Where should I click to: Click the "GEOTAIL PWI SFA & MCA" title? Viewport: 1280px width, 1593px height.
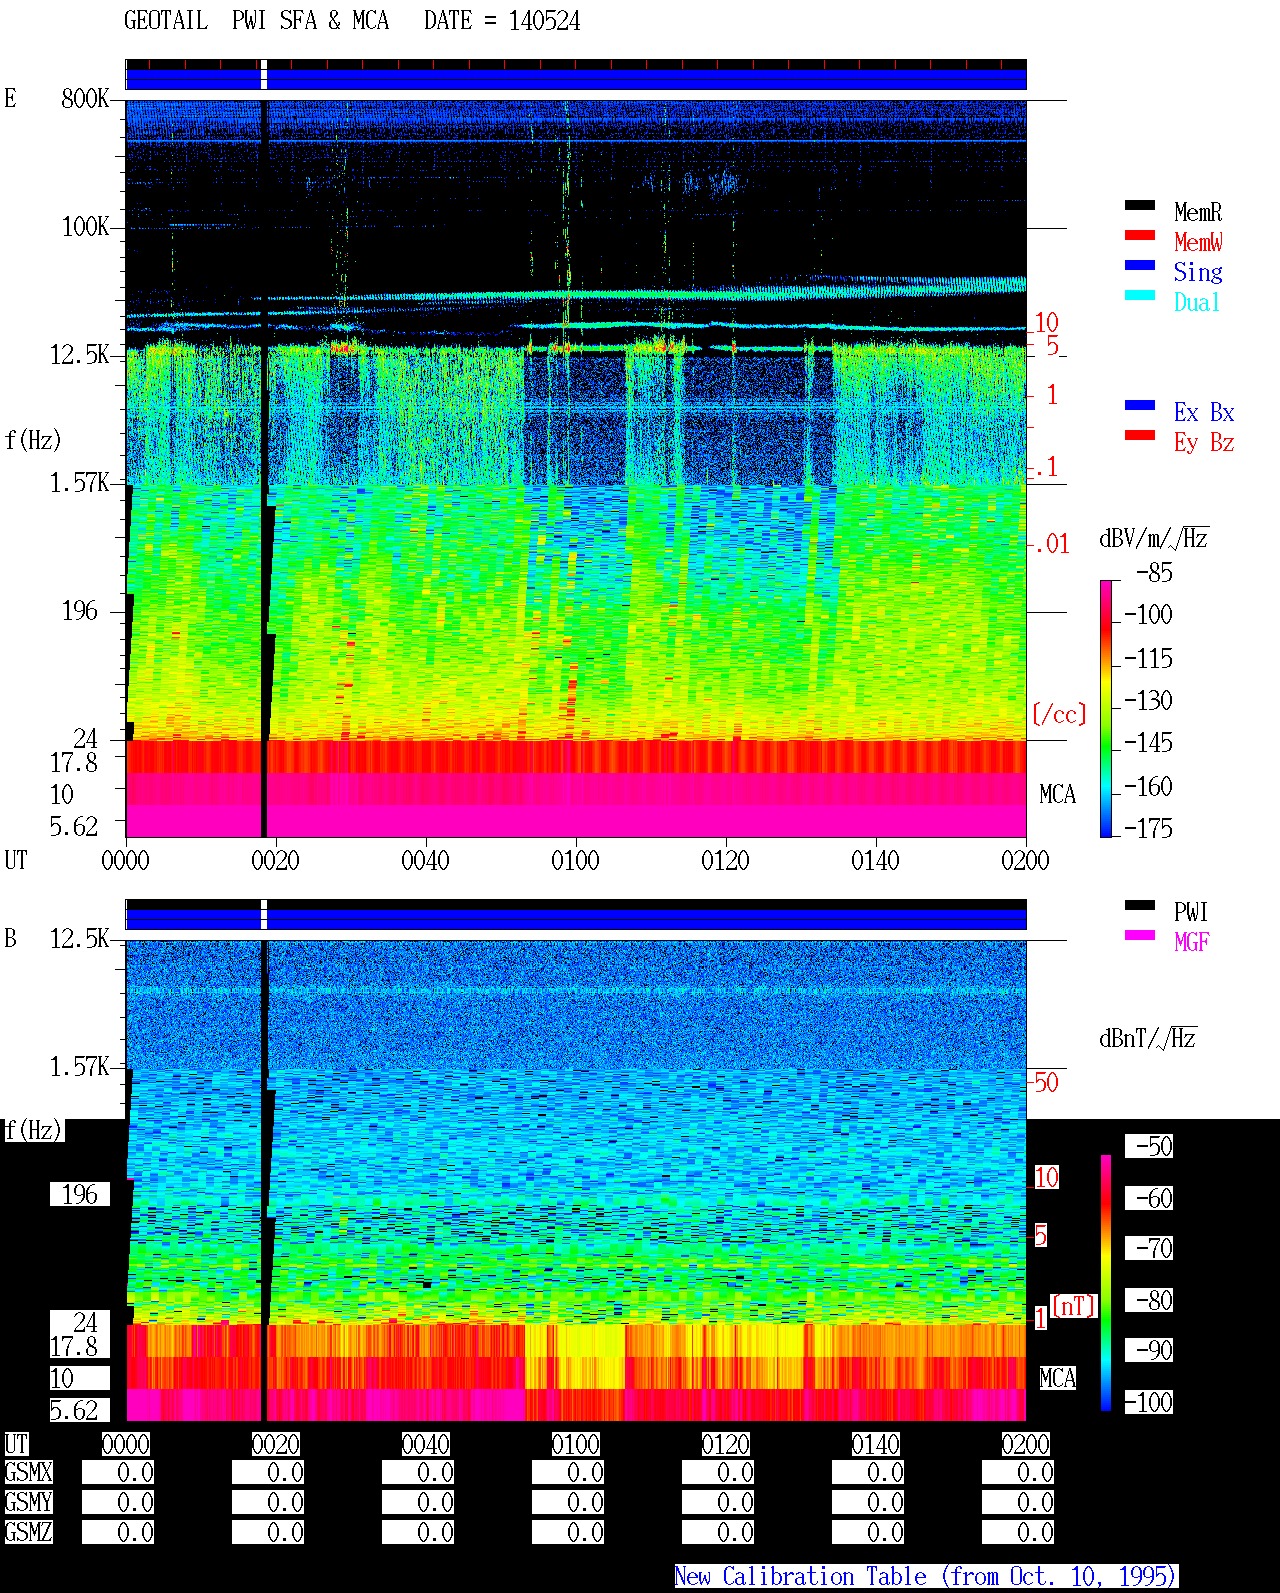pos(256,21)
